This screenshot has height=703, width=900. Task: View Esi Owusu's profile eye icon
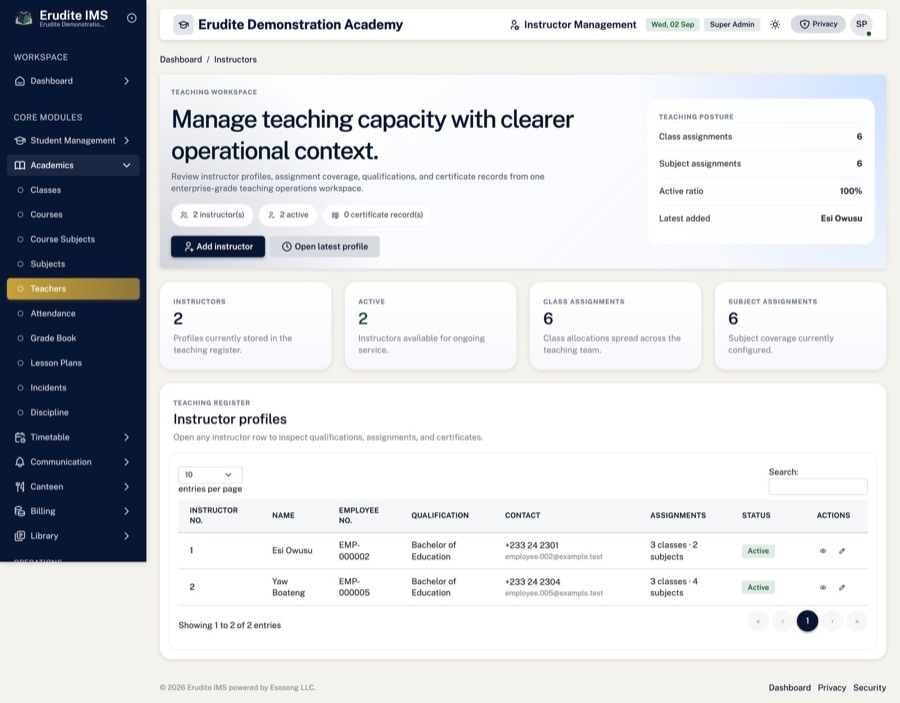tap(823, 551)
